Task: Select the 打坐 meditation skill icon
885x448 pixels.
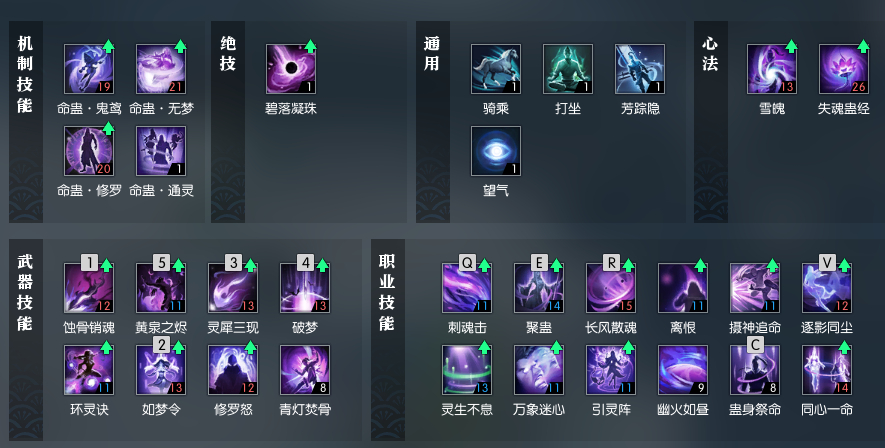Action: [x=568, y=69]
